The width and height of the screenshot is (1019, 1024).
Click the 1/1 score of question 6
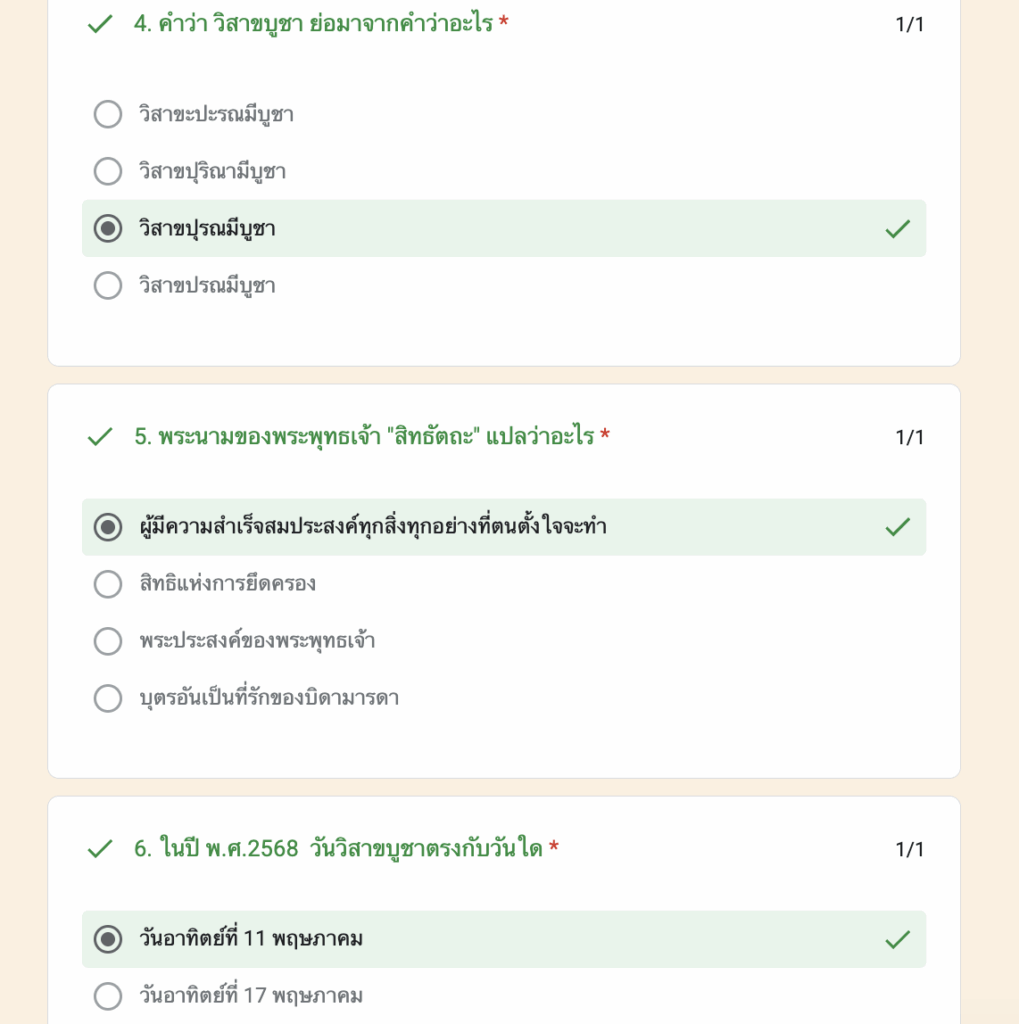click(909, 850)
